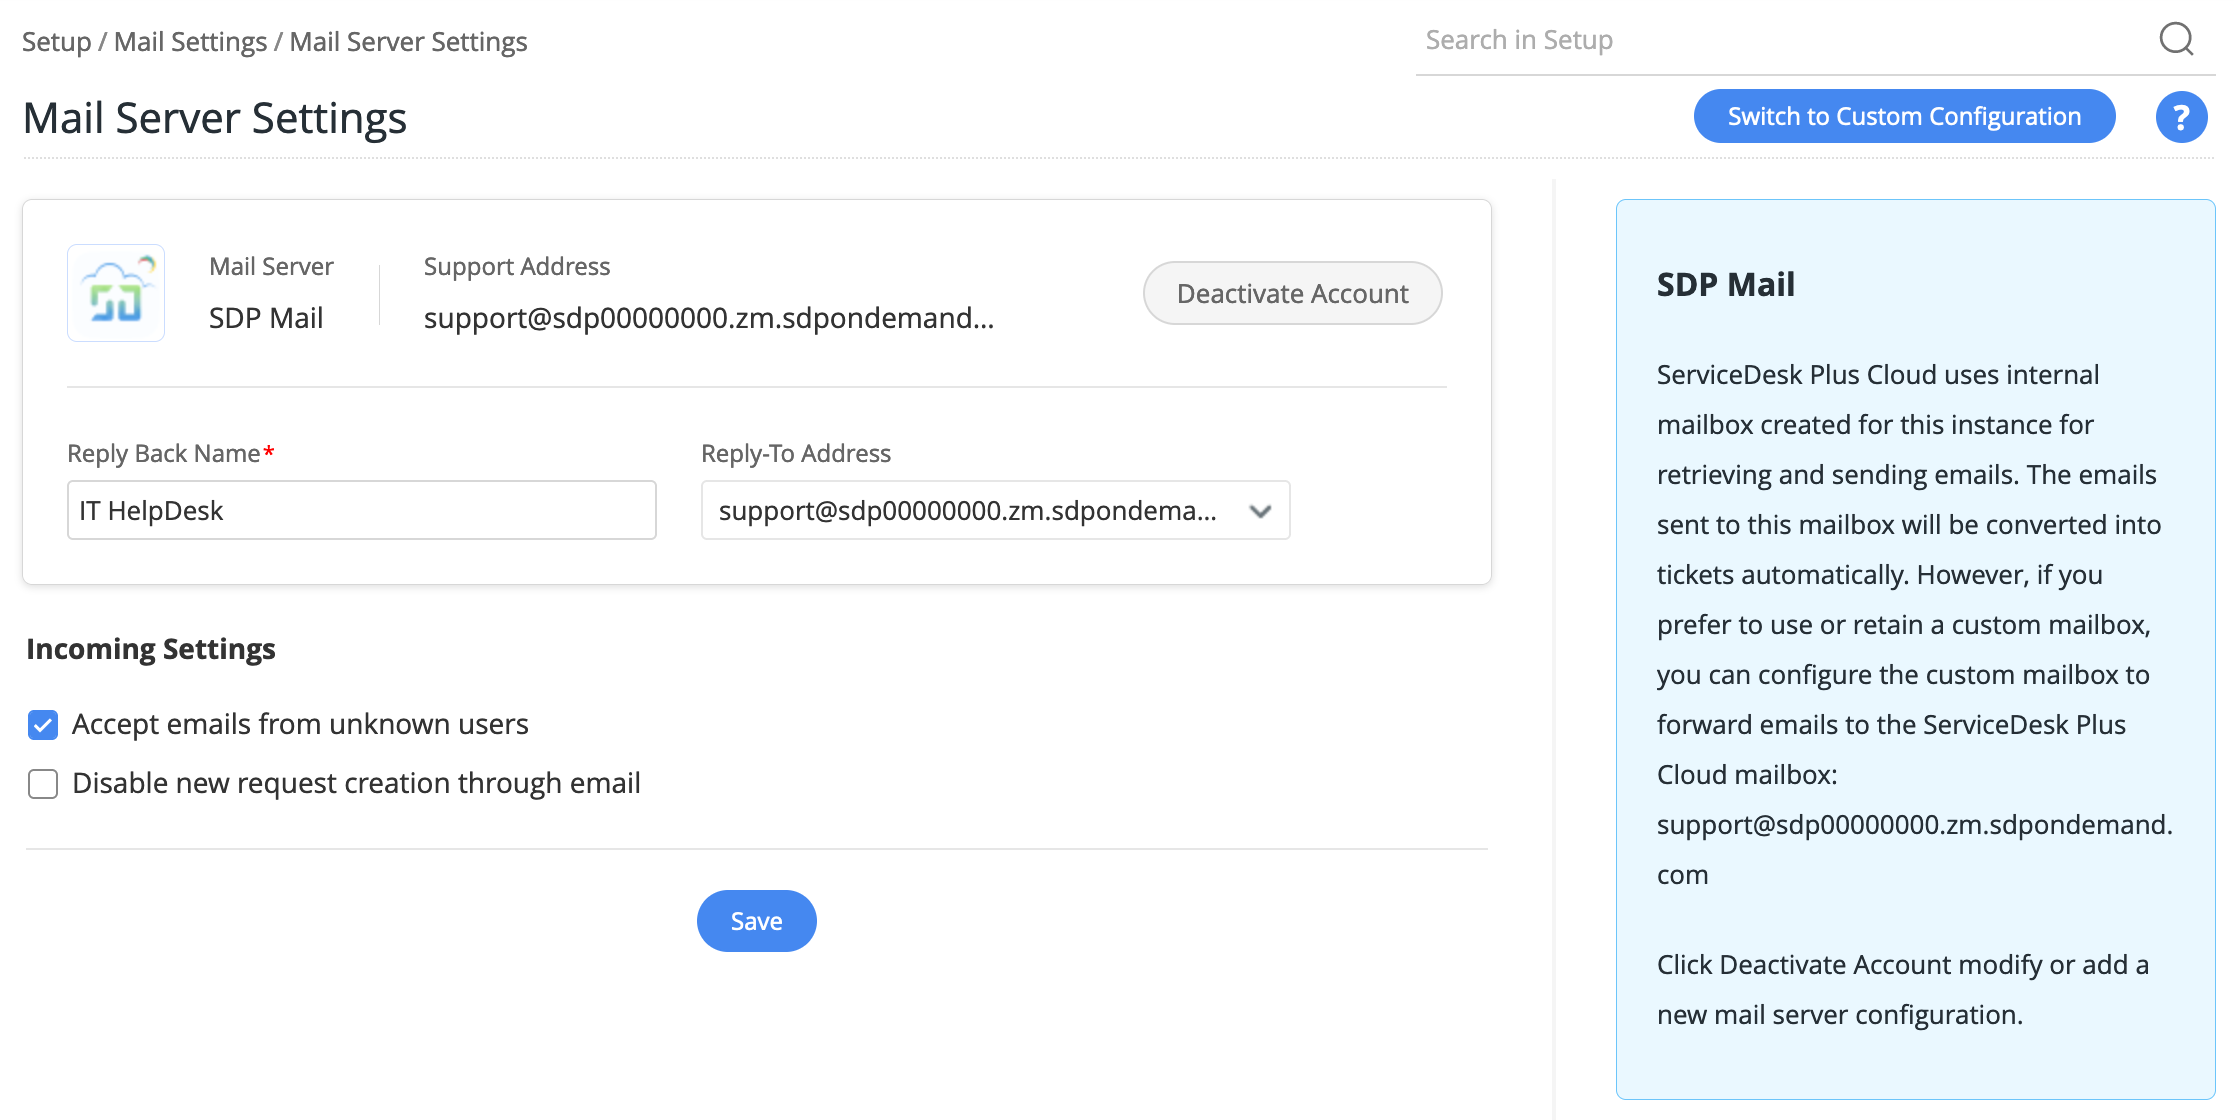Click the Mail Server Settings breadcrumb item
Image resolution: width=2234 pixels, height=1120 pixels.
(x=408, y=42)
